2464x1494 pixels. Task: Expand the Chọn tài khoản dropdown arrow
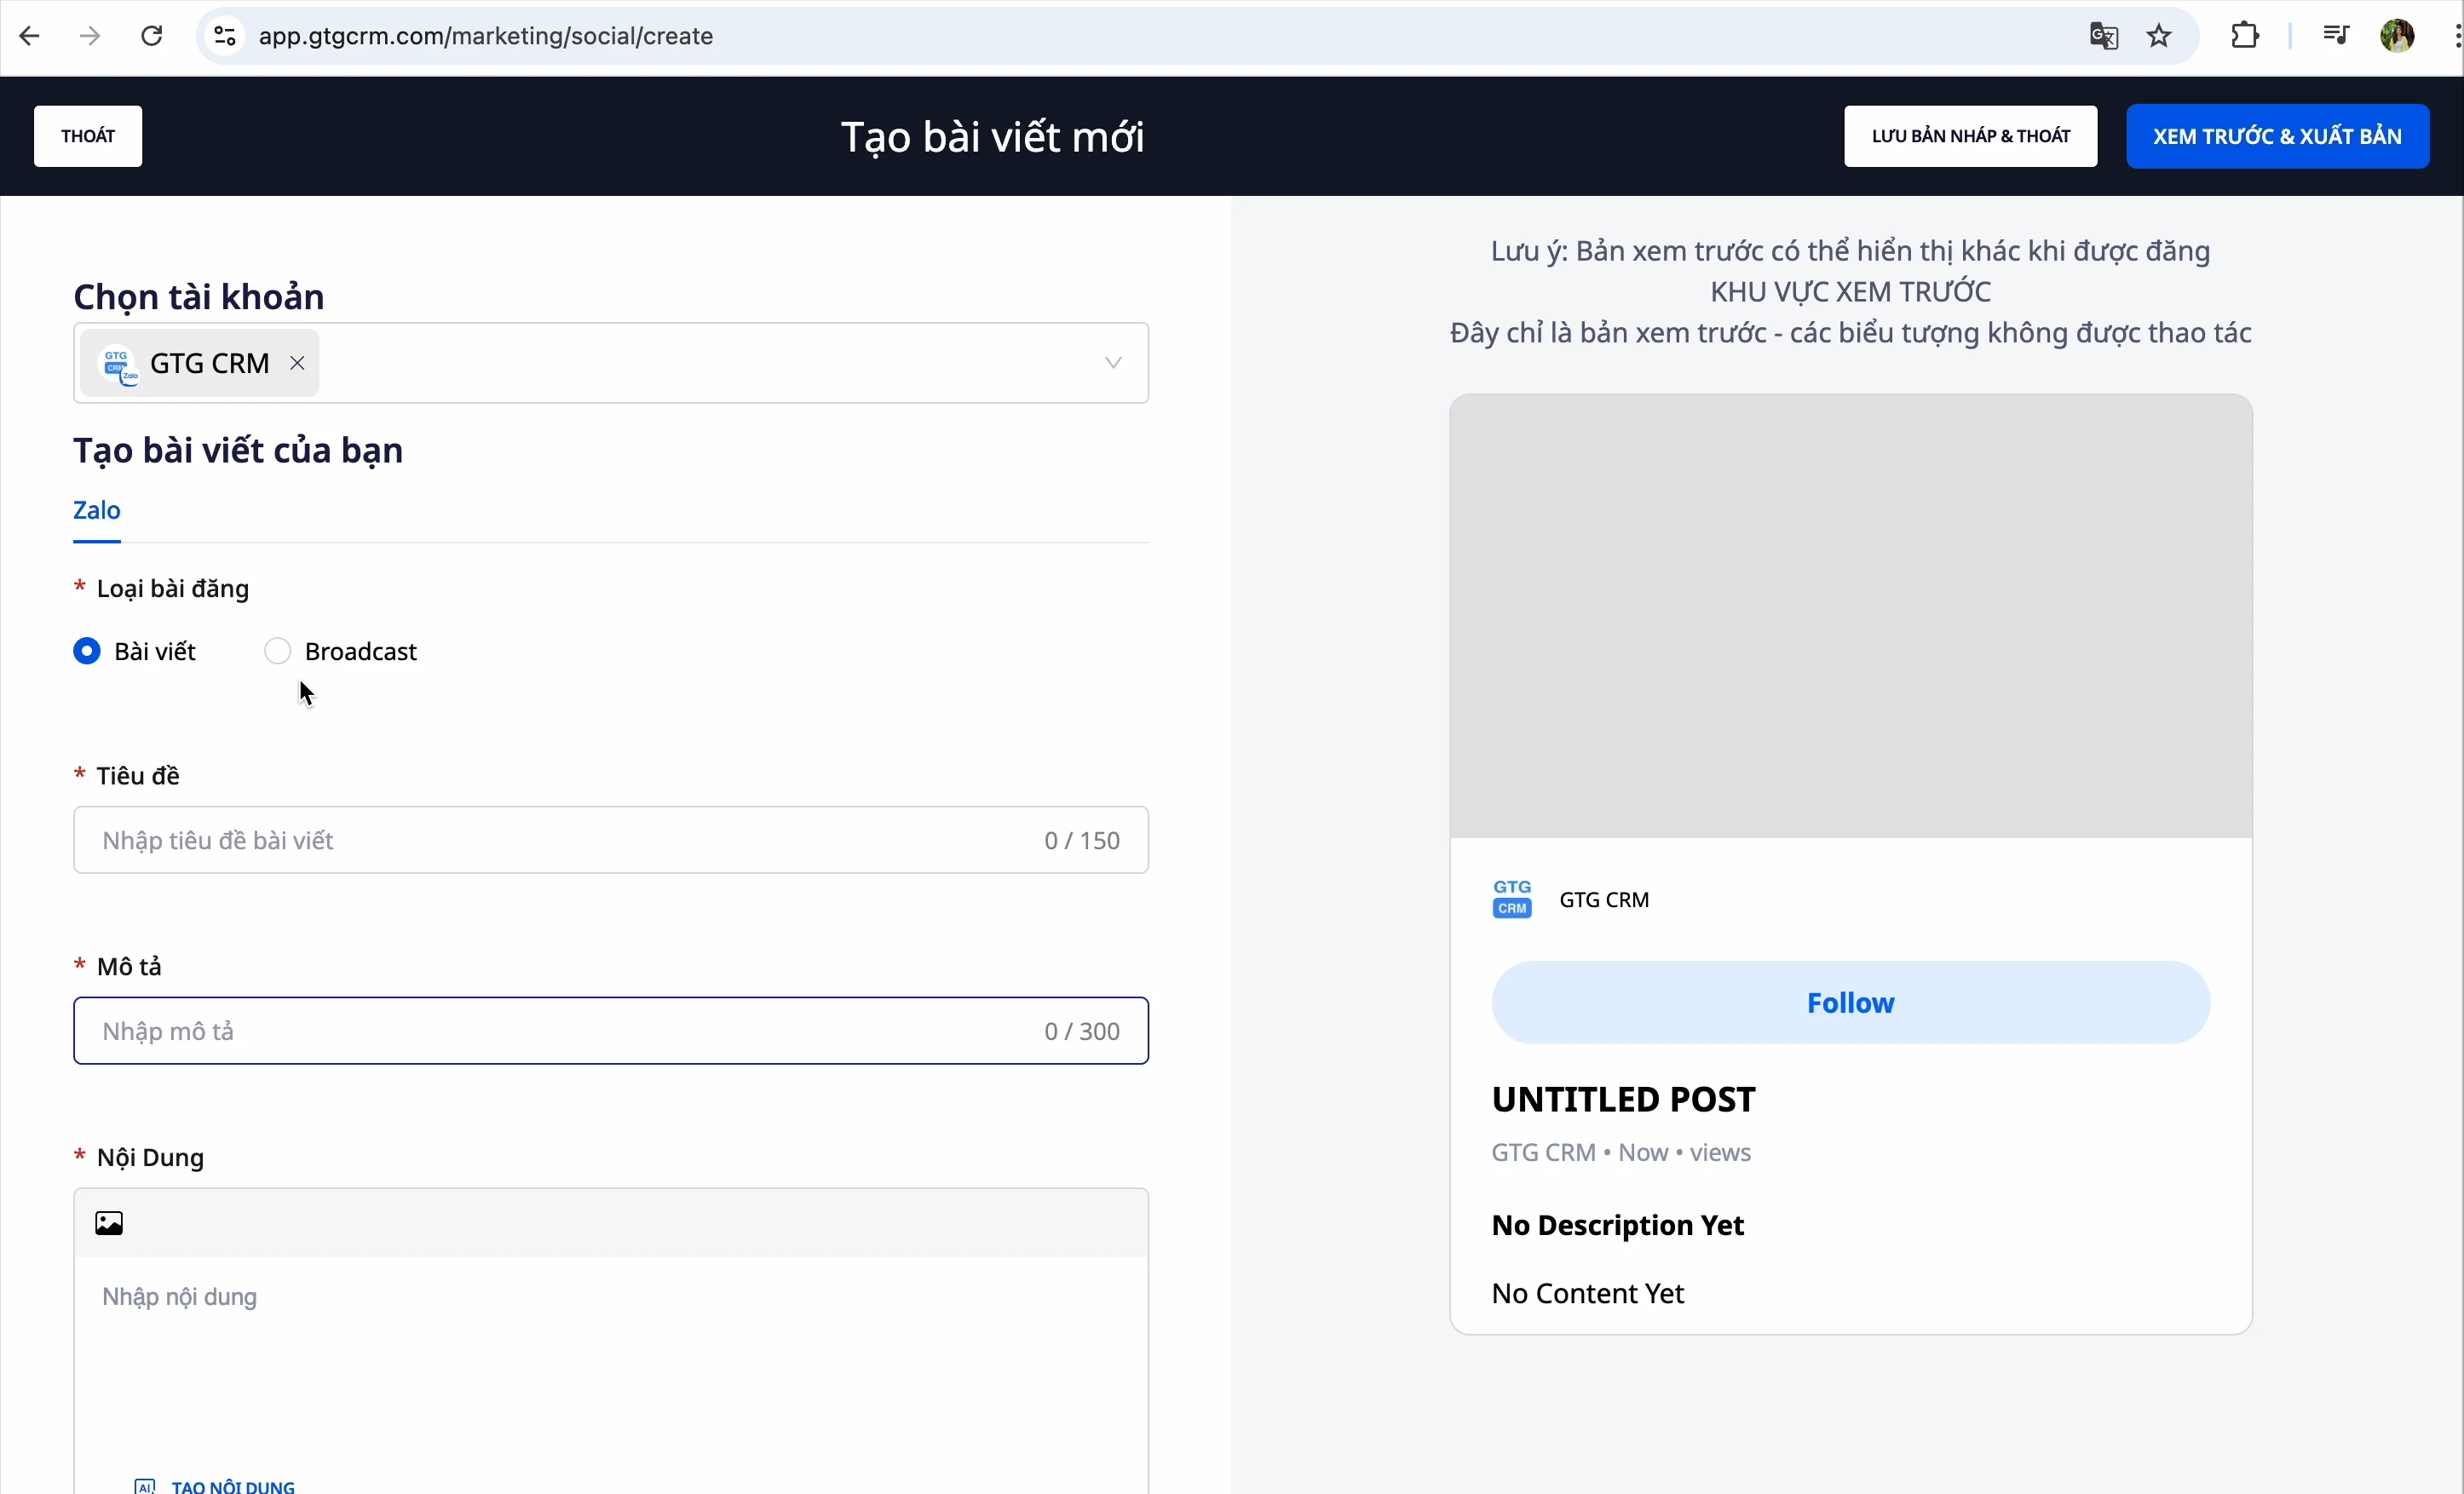pos(1113,363)
